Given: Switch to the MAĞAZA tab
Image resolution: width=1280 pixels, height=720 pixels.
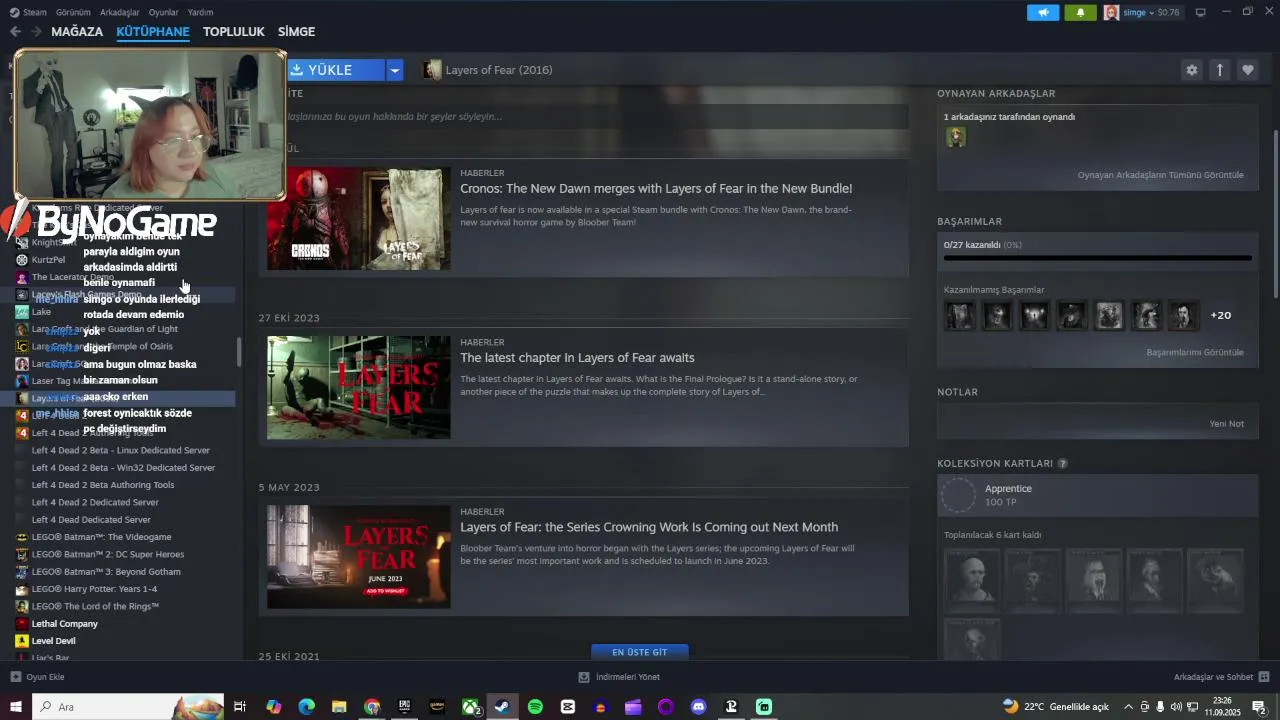Looking at the screenshot, I should (x=77, y=32).
